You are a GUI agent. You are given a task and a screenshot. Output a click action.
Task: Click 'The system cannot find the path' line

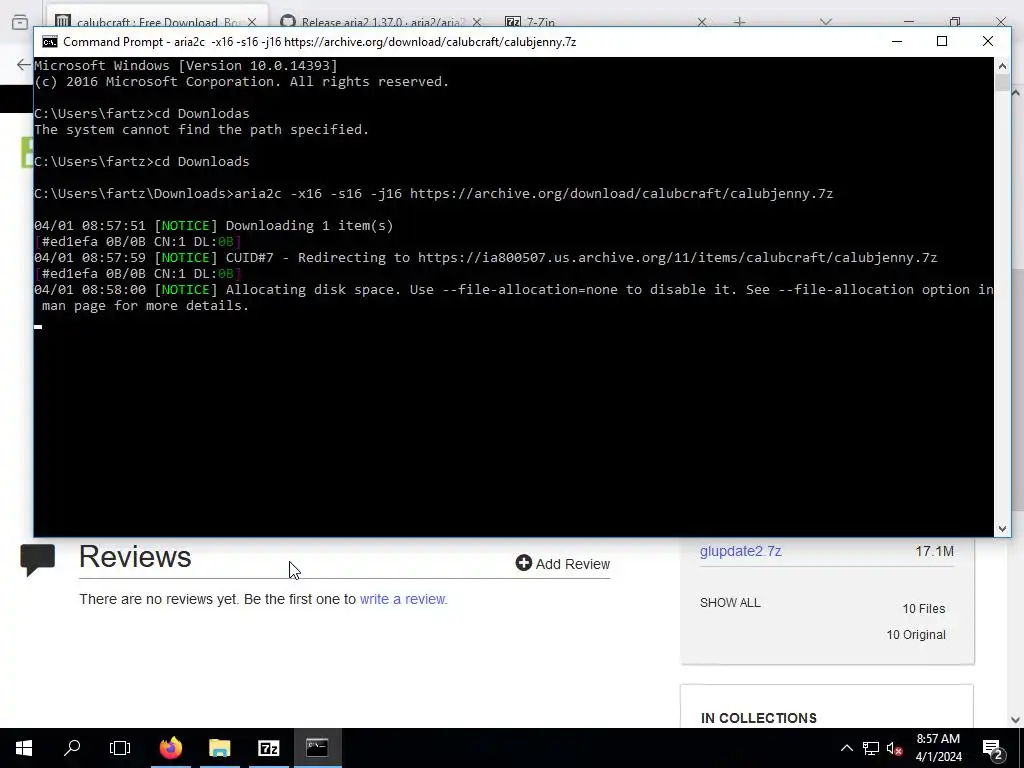(201, 129)
